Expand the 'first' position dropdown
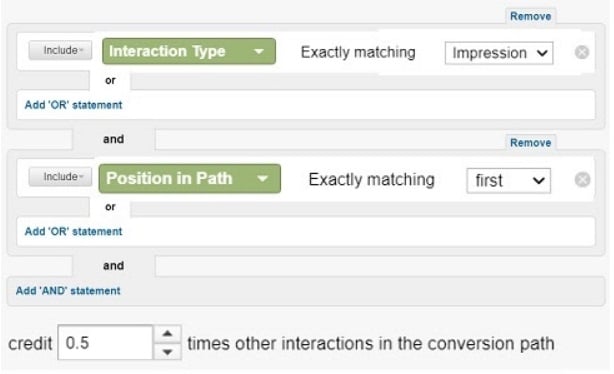Screen dimensions: 614x374 (x=509, y=181)
